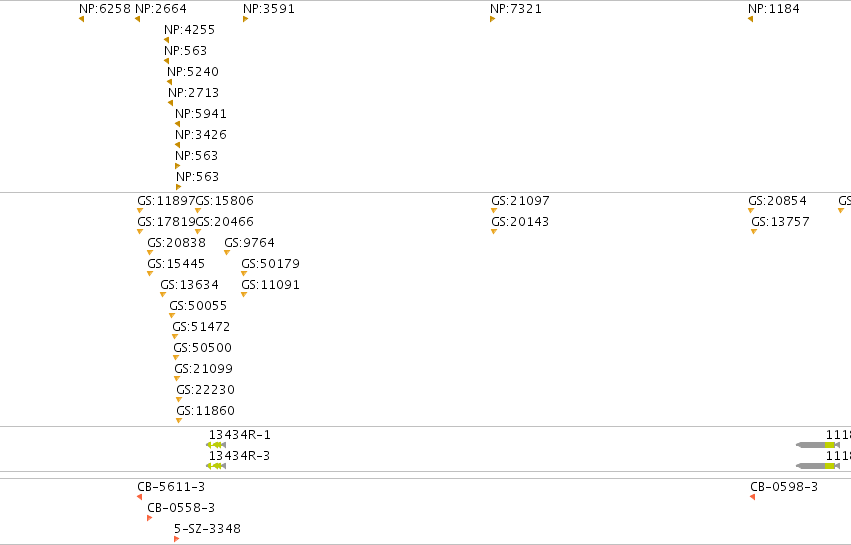Open the NP:3426 feature label
The width and height of the screenshot is (851, 545).
201,135
